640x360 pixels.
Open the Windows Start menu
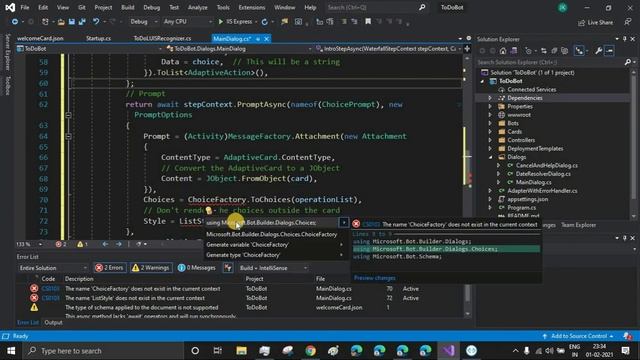pyautogui.click(x=11, y=351)
